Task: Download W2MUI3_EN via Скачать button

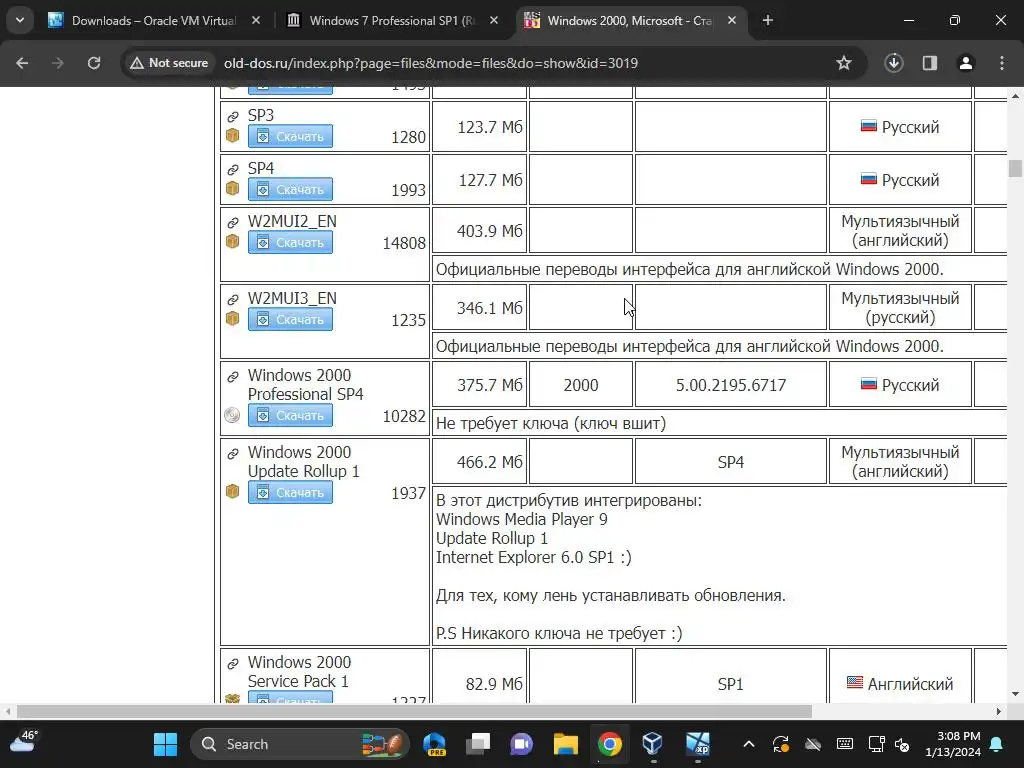Action: pyautogui.click(x=290, y=319)
